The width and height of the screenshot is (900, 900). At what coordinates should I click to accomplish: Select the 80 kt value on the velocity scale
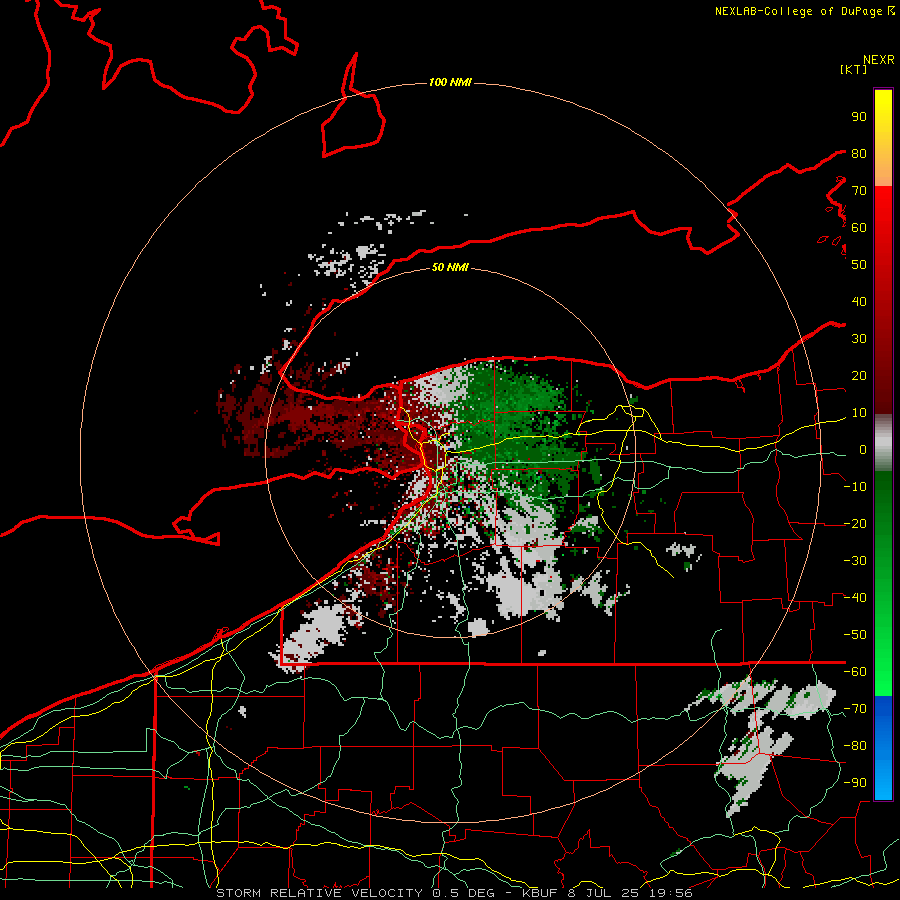pos(859,154)
